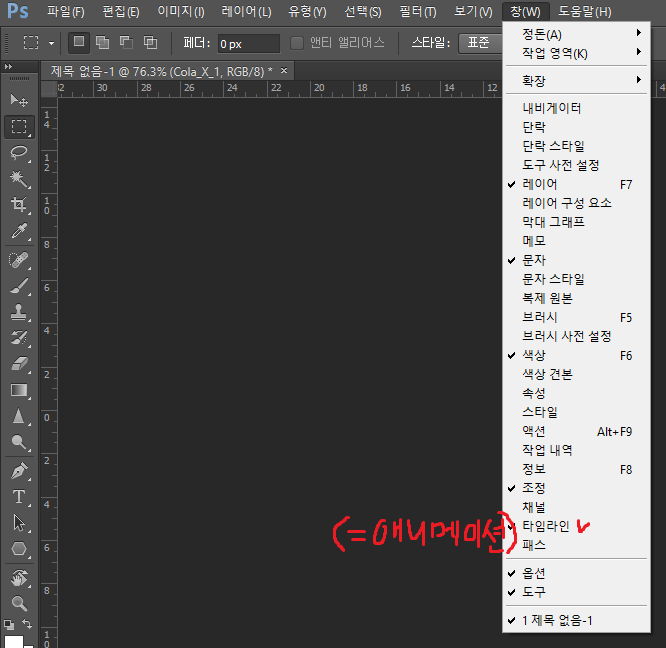Screen dimensions: 666x648
Task: Toggle the 앤티 앨리어스 checkbox
Action: 297,43
